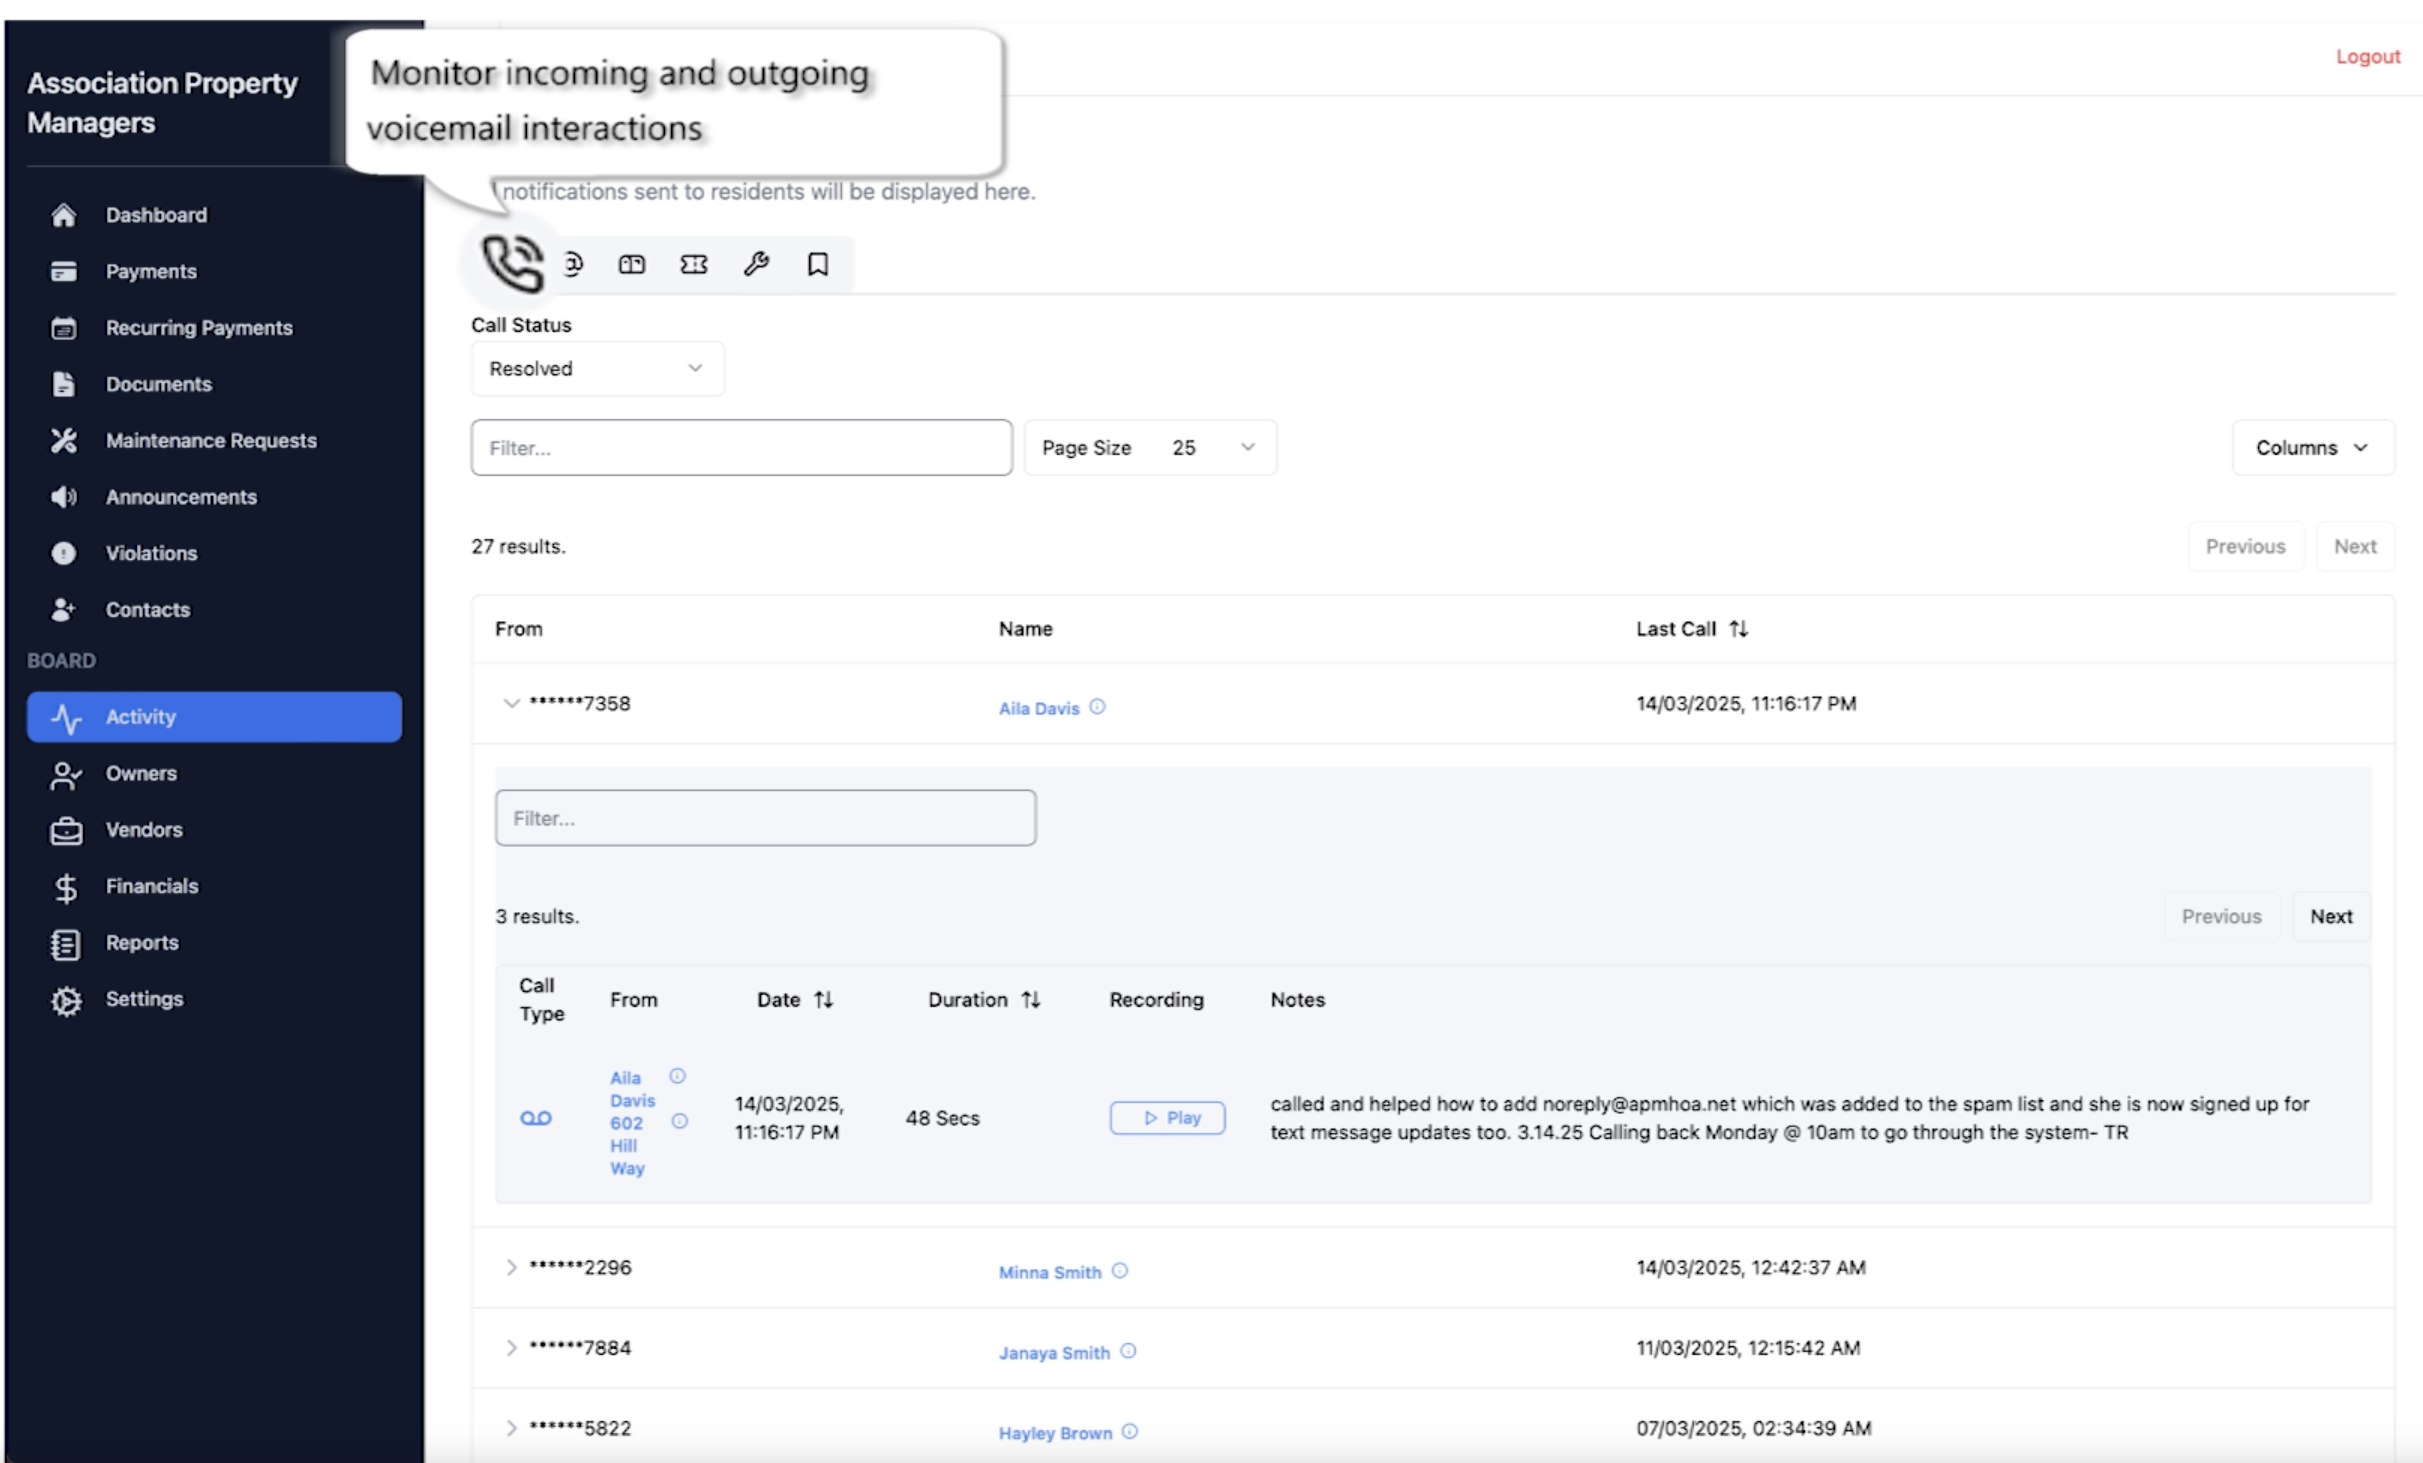
Task: Go to Maintenance Requests in sidebar
Action: (x=210, y=441)
